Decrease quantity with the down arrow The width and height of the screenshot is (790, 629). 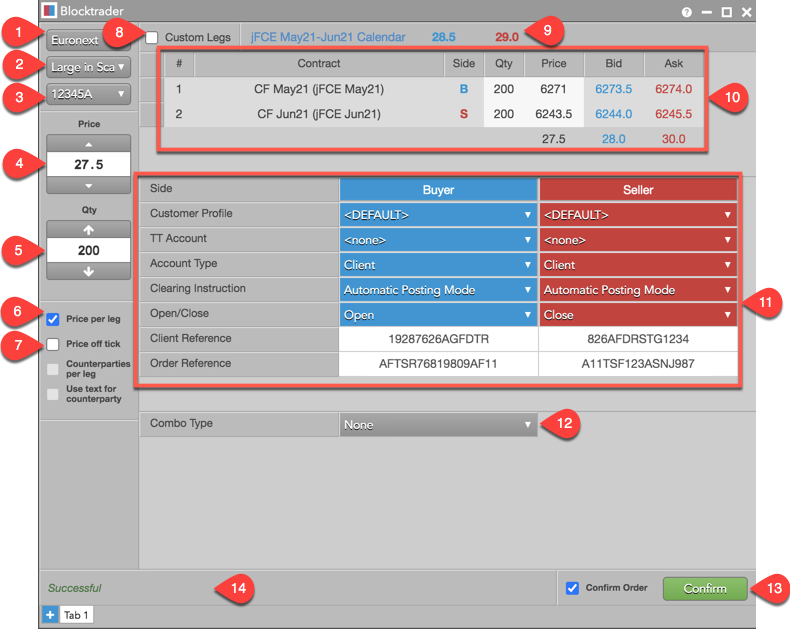[x=88, y=271]
